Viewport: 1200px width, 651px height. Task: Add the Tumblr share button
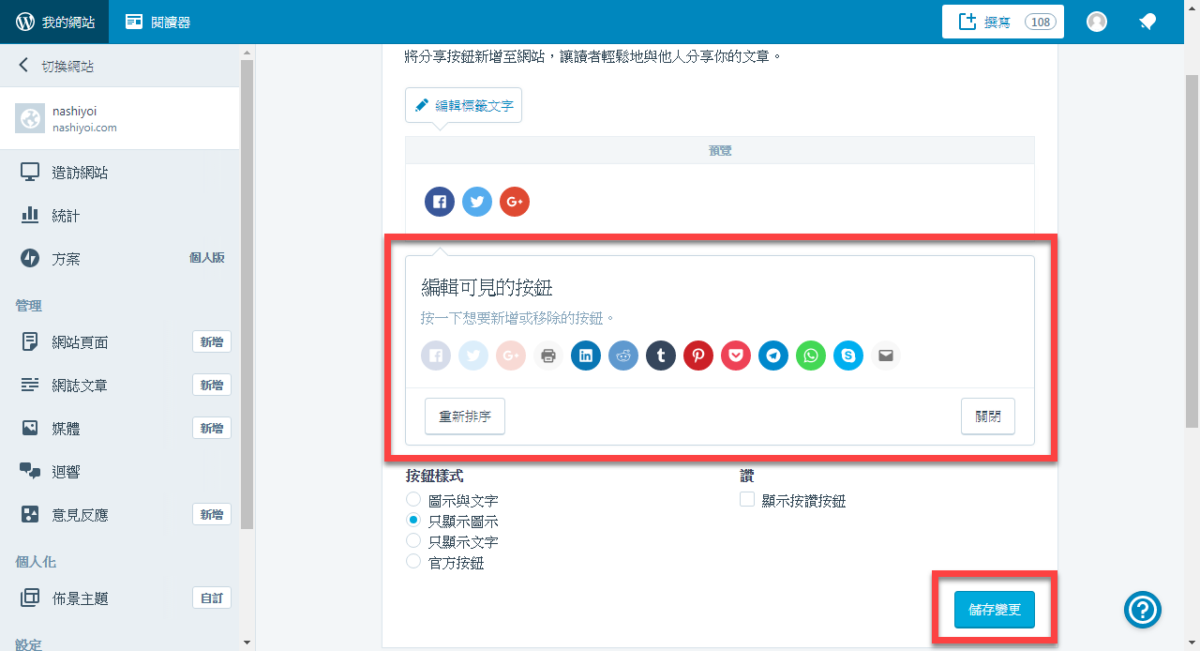(x=661, y=355)
